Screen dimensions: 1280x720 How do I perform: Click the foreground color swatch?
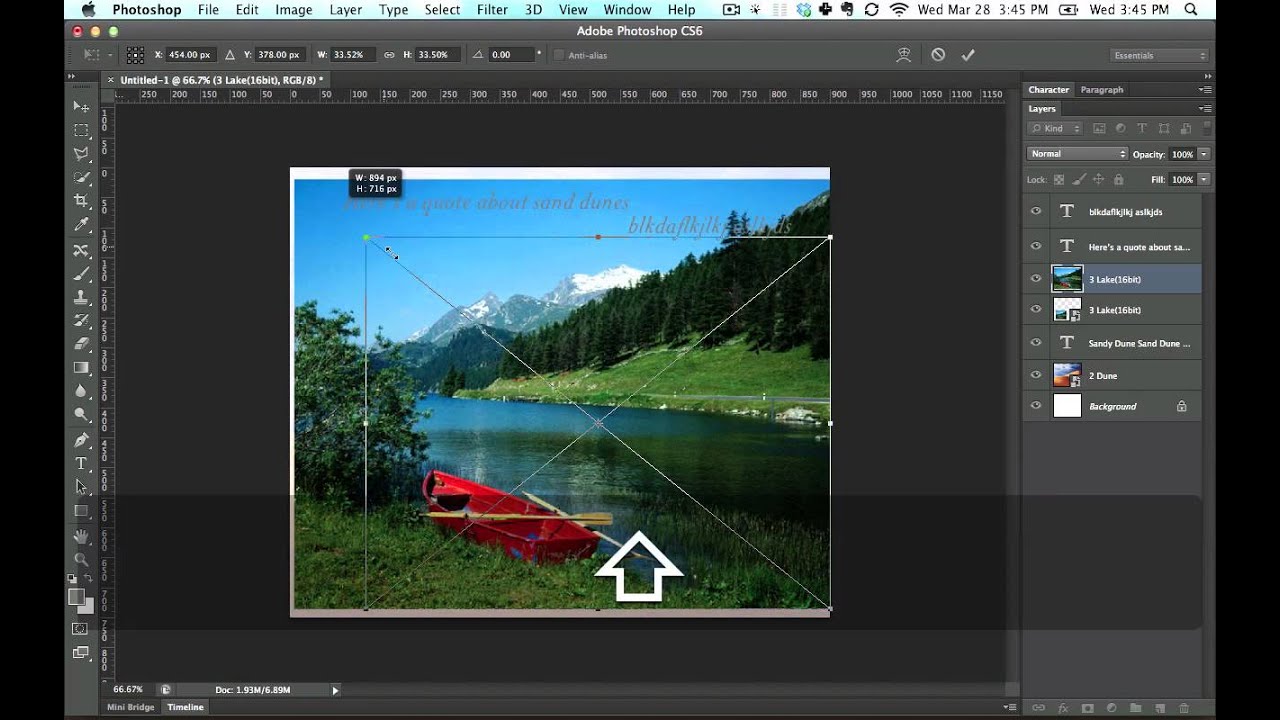click(76, 597)
